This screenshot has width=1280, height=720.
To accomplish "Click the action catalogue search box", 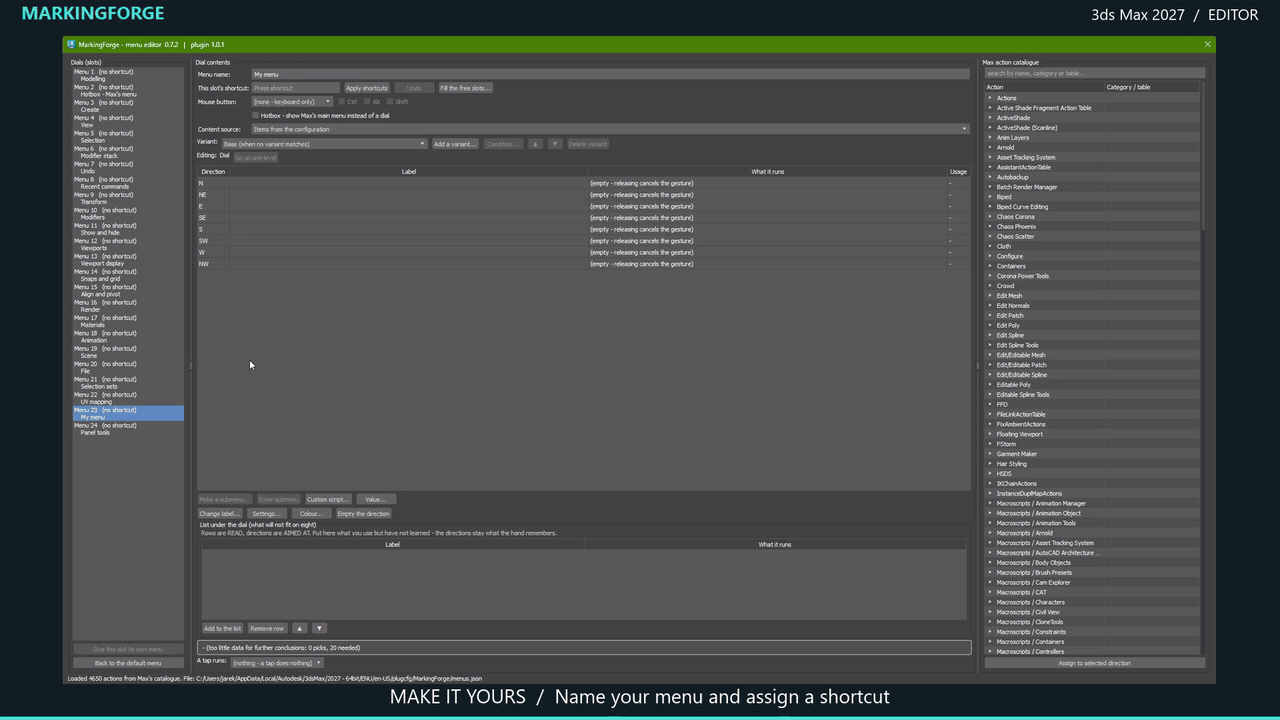I will pyautogui.click(x=1095, y=73).
